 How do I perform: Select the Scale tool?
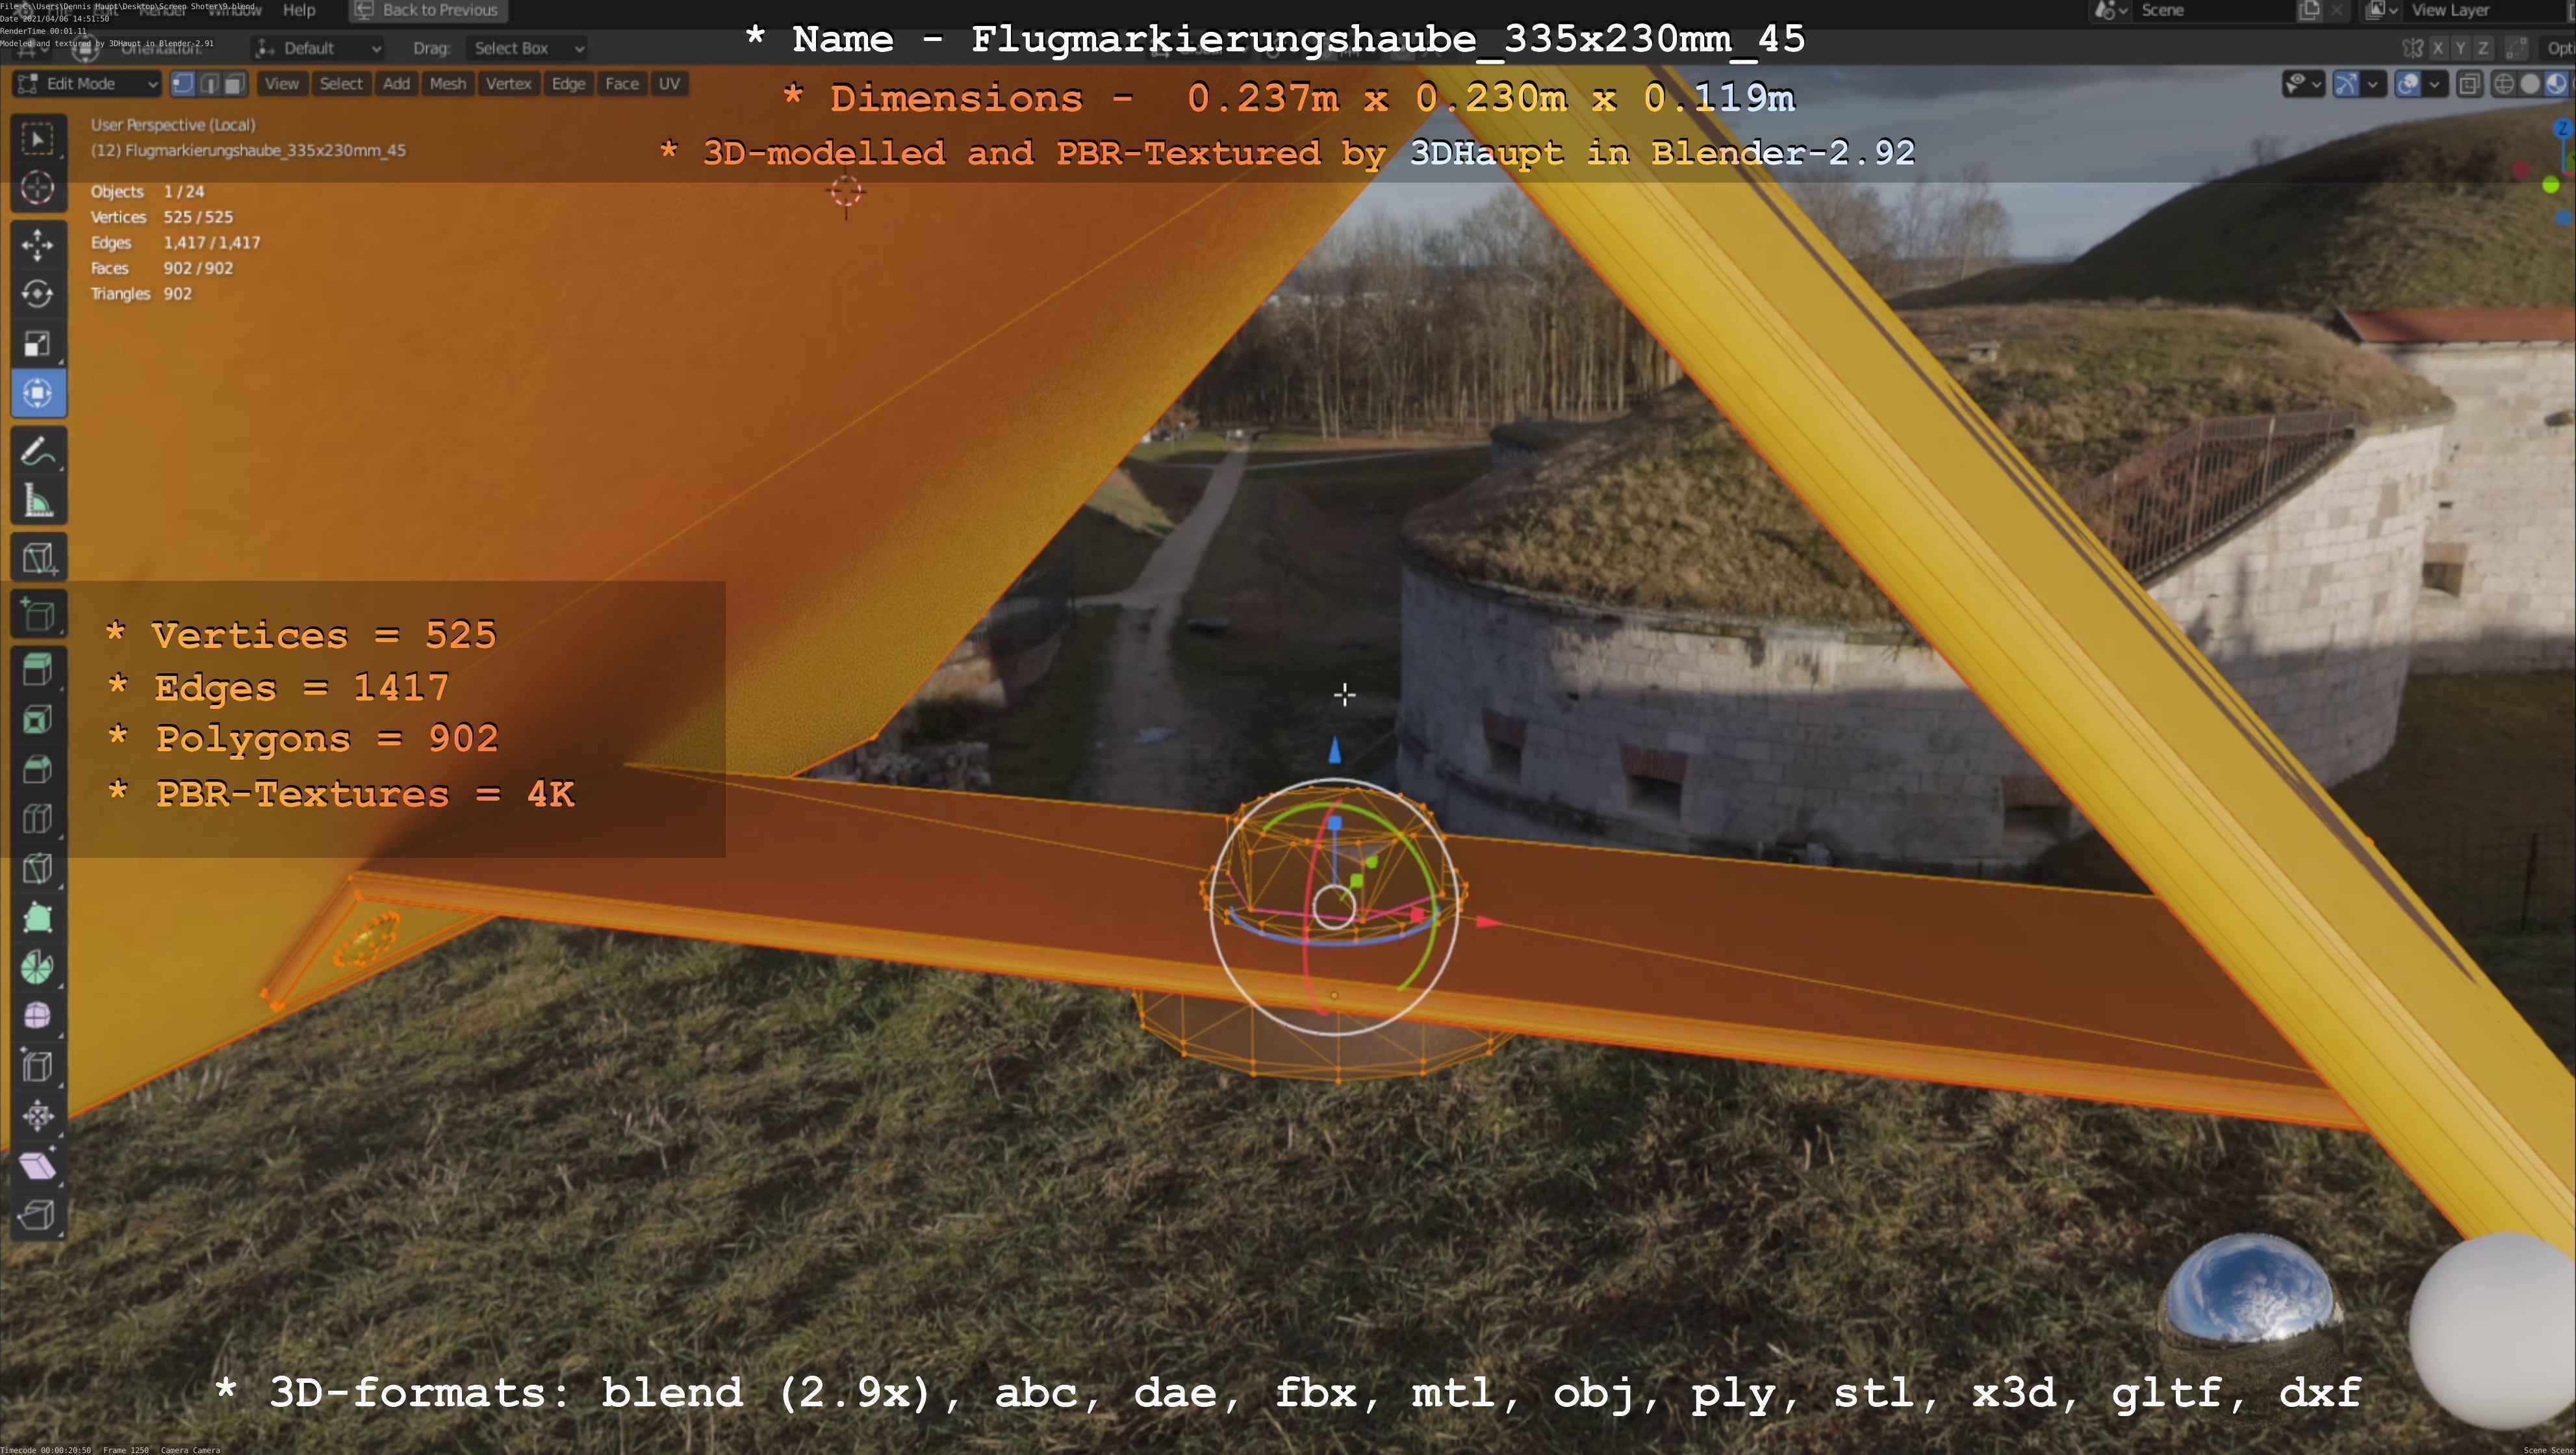click(38, 344)
